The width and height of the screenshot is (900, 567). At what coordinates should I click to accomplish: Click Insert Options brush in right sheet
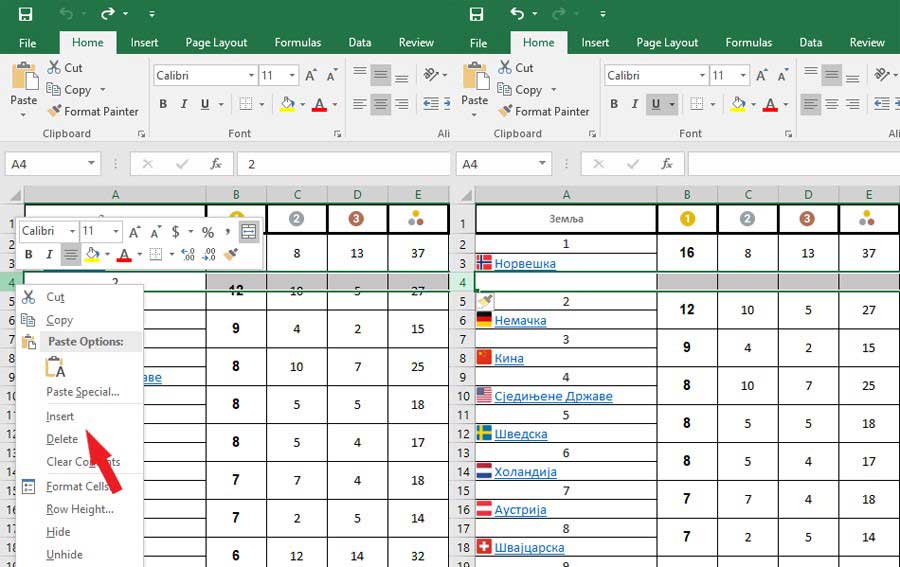[485, 301]
